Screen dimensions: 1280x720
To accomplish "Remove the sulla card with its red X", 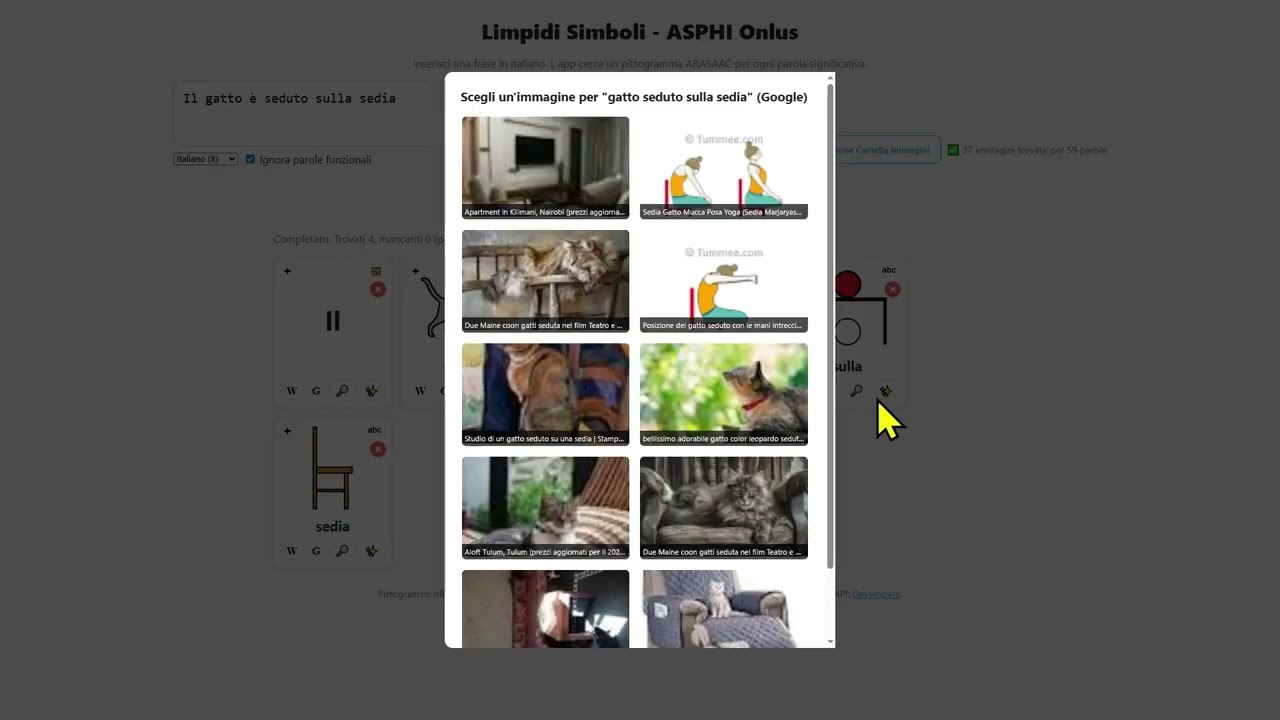I will (x=892, y=289).
